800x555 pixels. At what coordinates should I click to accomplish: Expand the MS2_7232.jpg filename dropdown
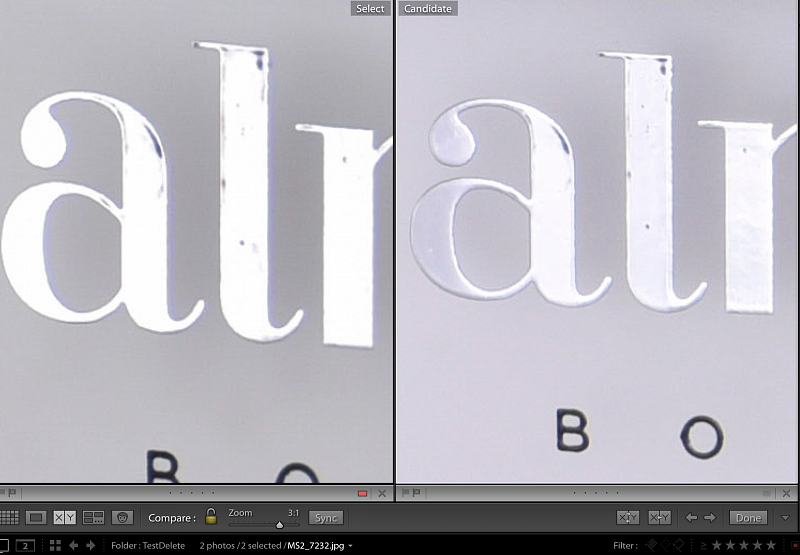coord(350,546)
